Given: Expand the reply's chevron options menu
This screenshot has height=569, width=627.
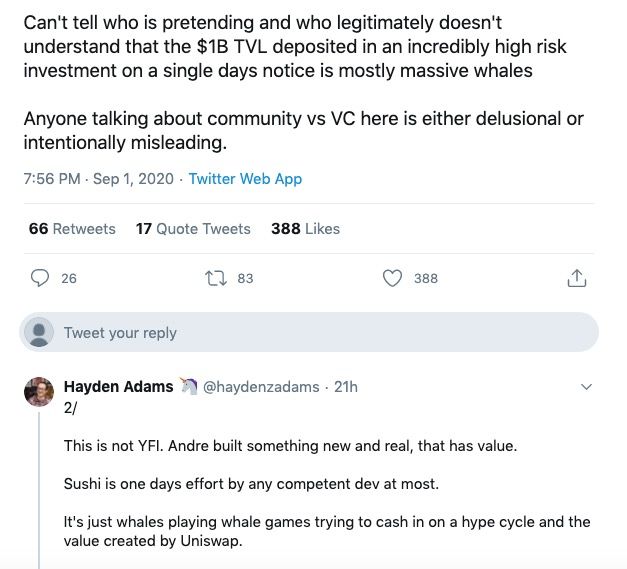Looking at the screenshot, I should [587, 387].
